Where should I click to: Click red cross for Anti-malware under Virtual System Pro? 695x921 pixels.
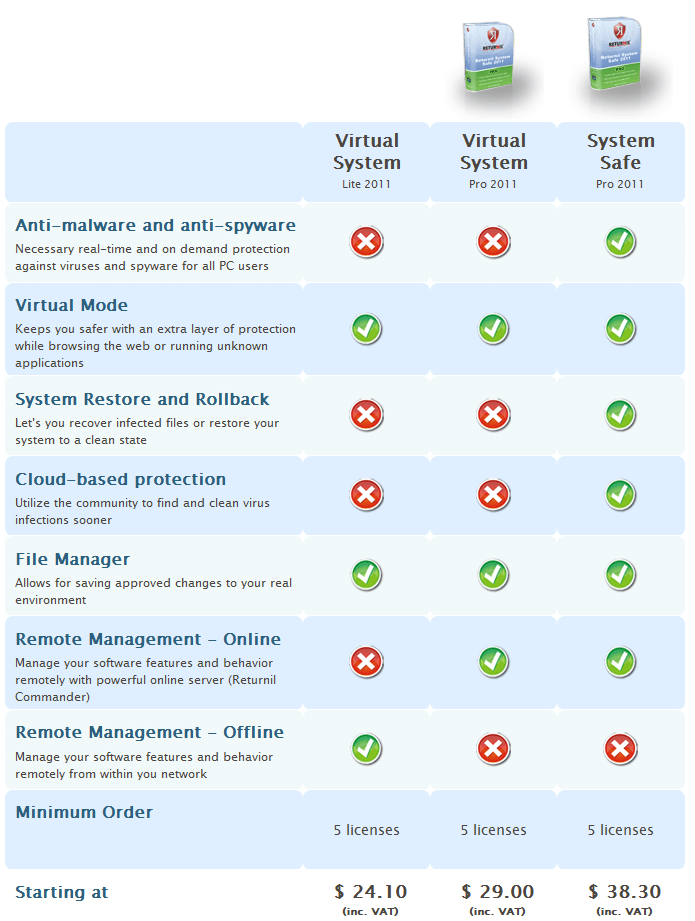click(x=493, y=242)
